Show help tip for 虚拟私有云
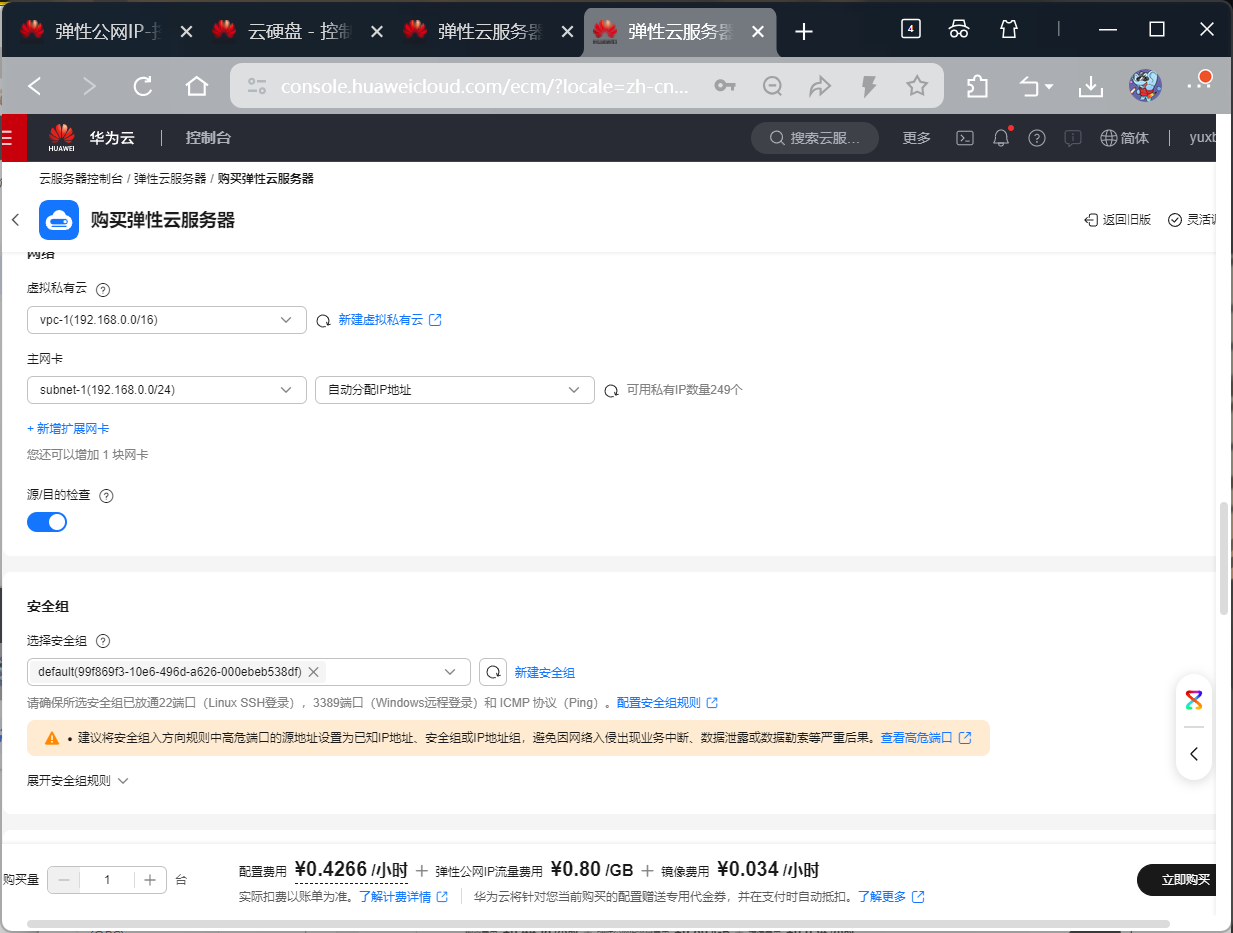Image resolution: width=1233 pixels, height=933 pixels. pos(102,289)
